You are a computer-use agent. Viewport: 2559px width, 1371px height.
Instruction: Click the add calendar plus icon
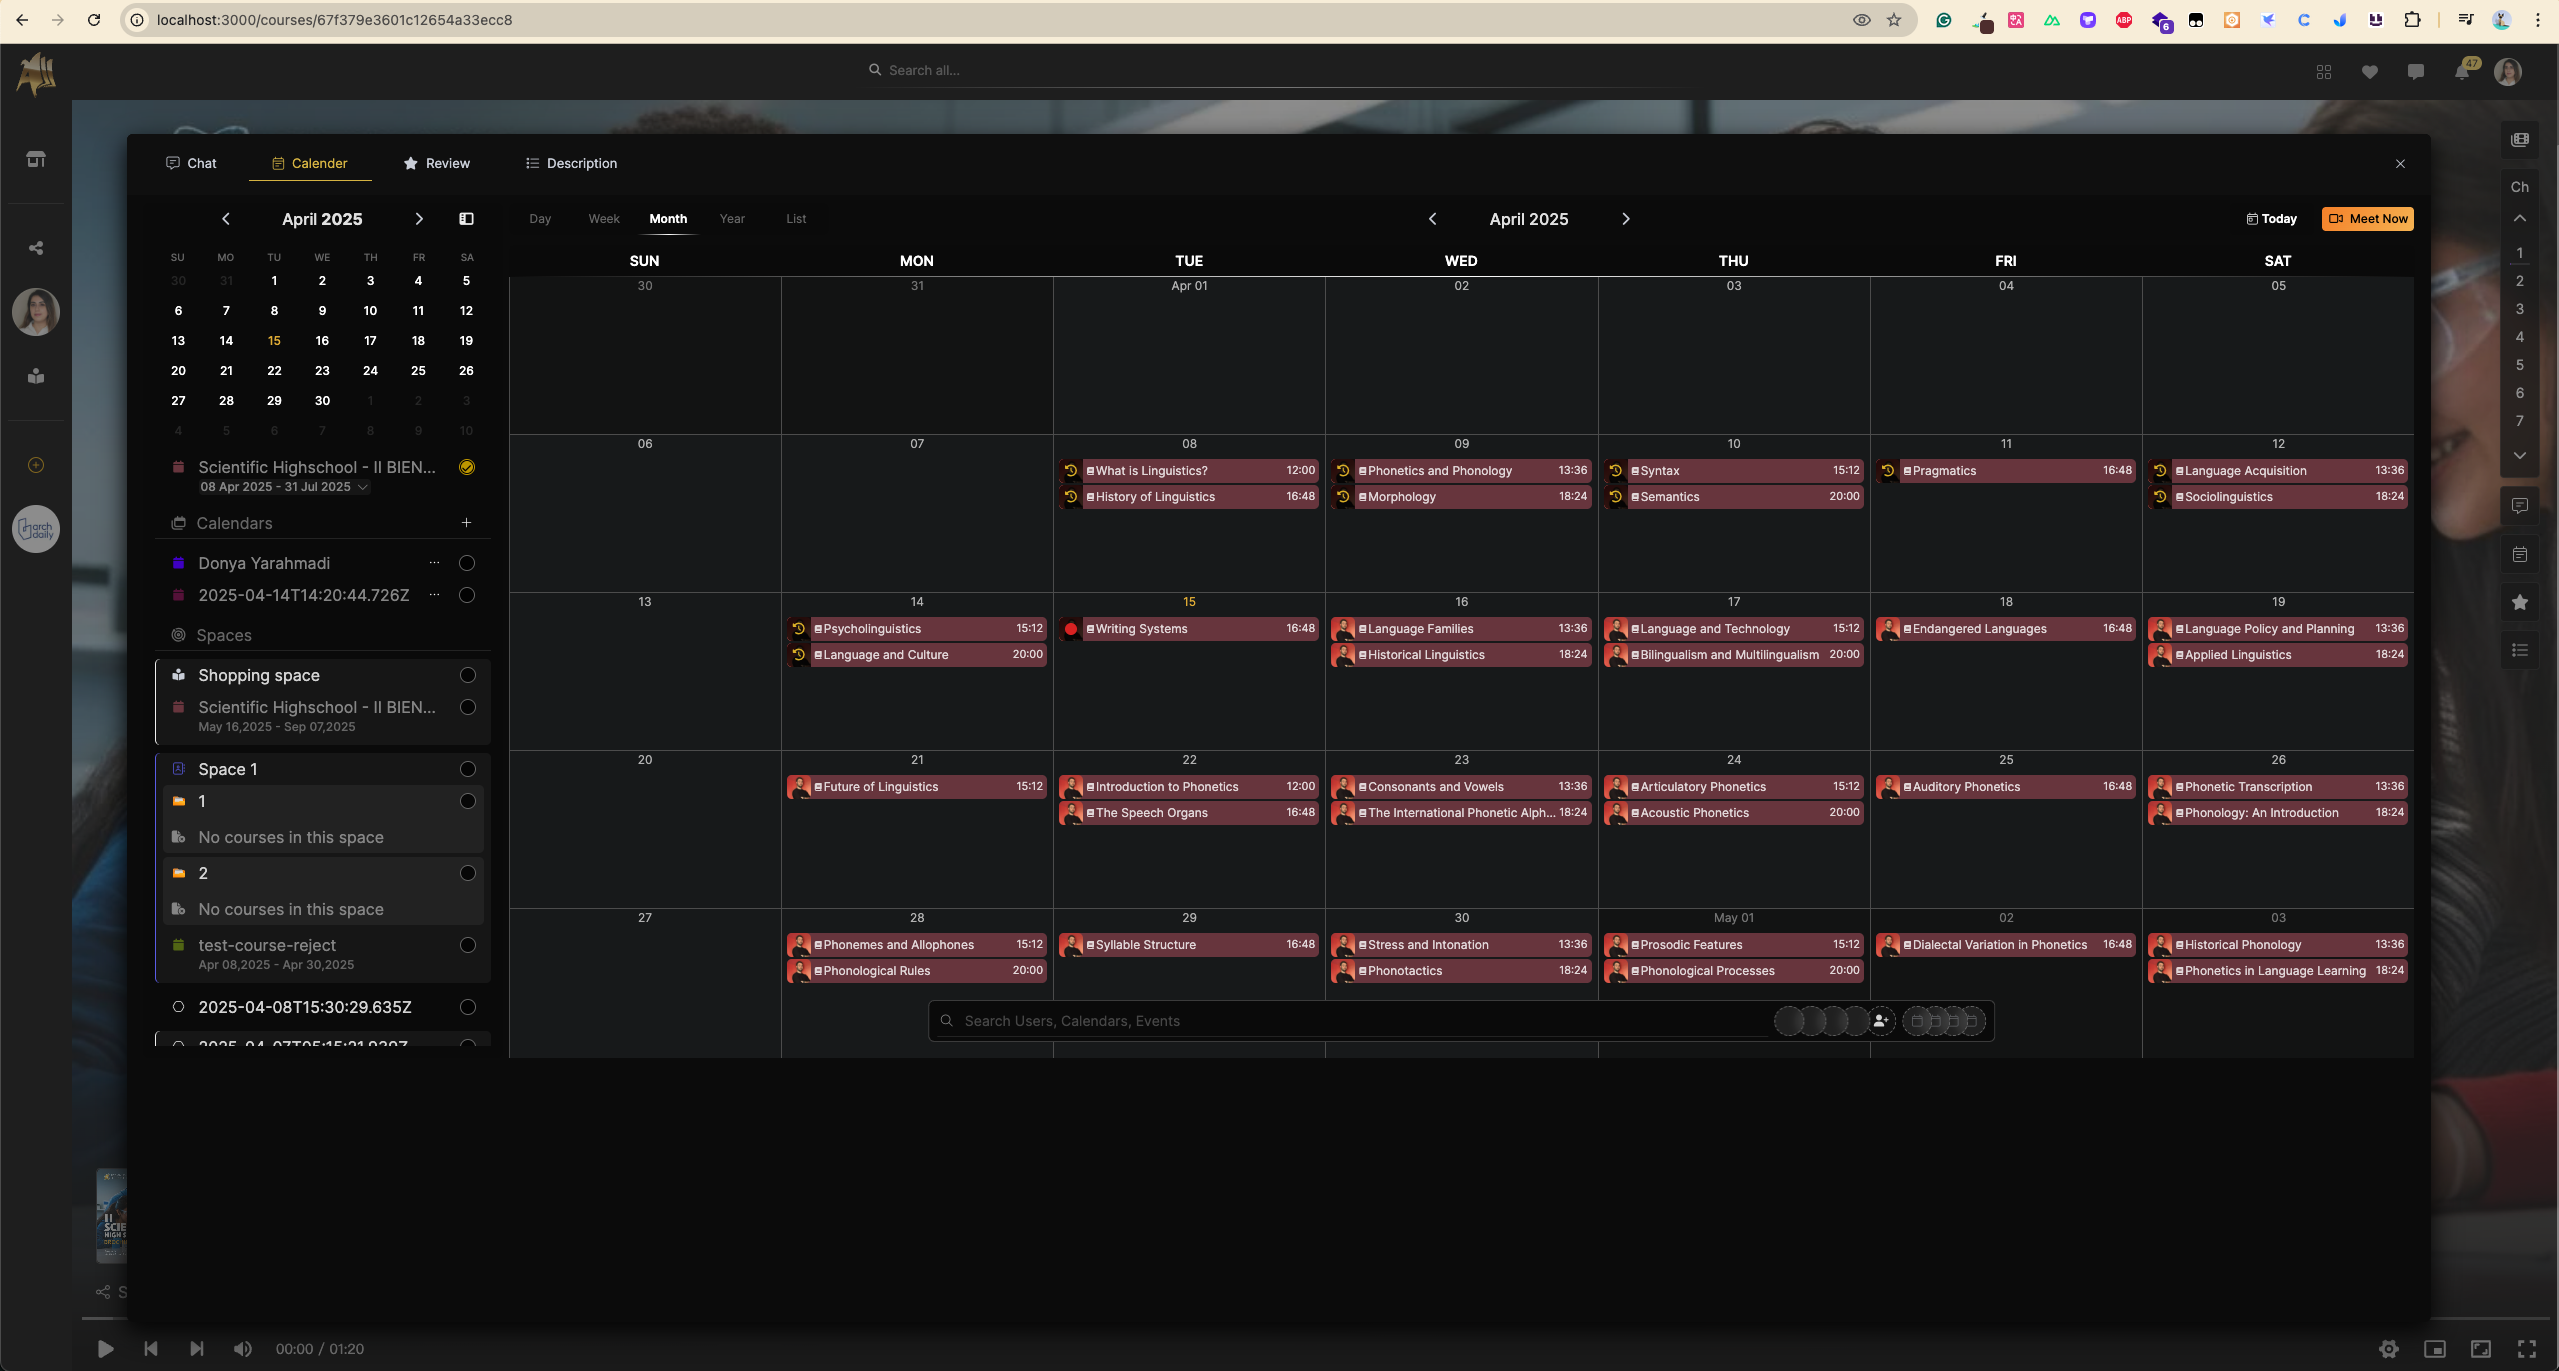click(466, 523)
